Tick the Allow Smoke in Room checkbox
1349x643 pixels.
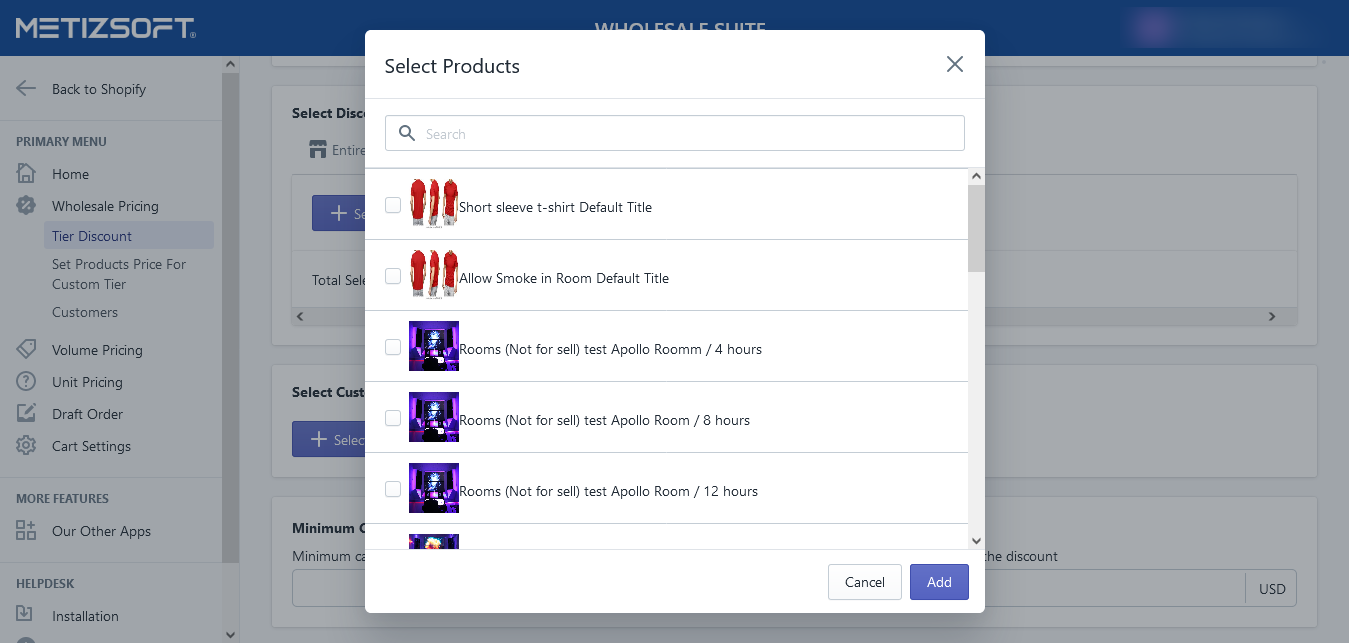[x=393, y=276]
